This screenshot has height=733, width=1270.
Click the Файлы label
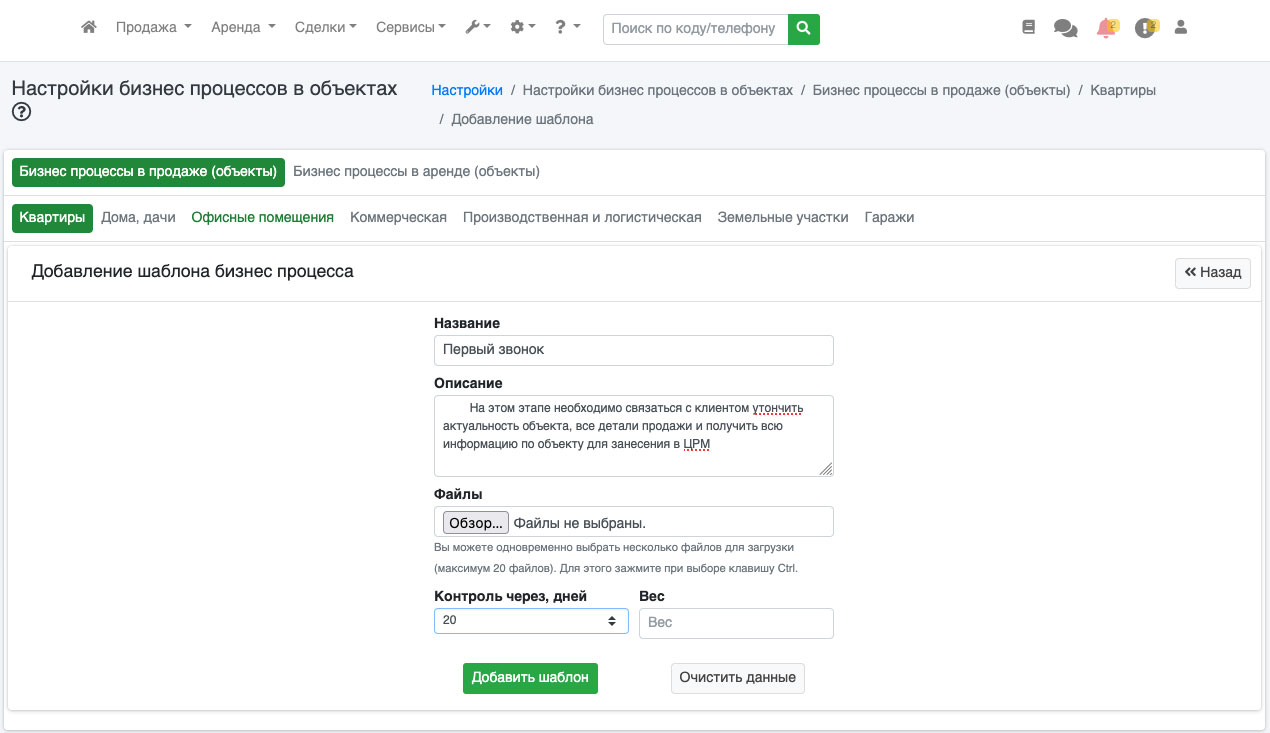(459, 494)
